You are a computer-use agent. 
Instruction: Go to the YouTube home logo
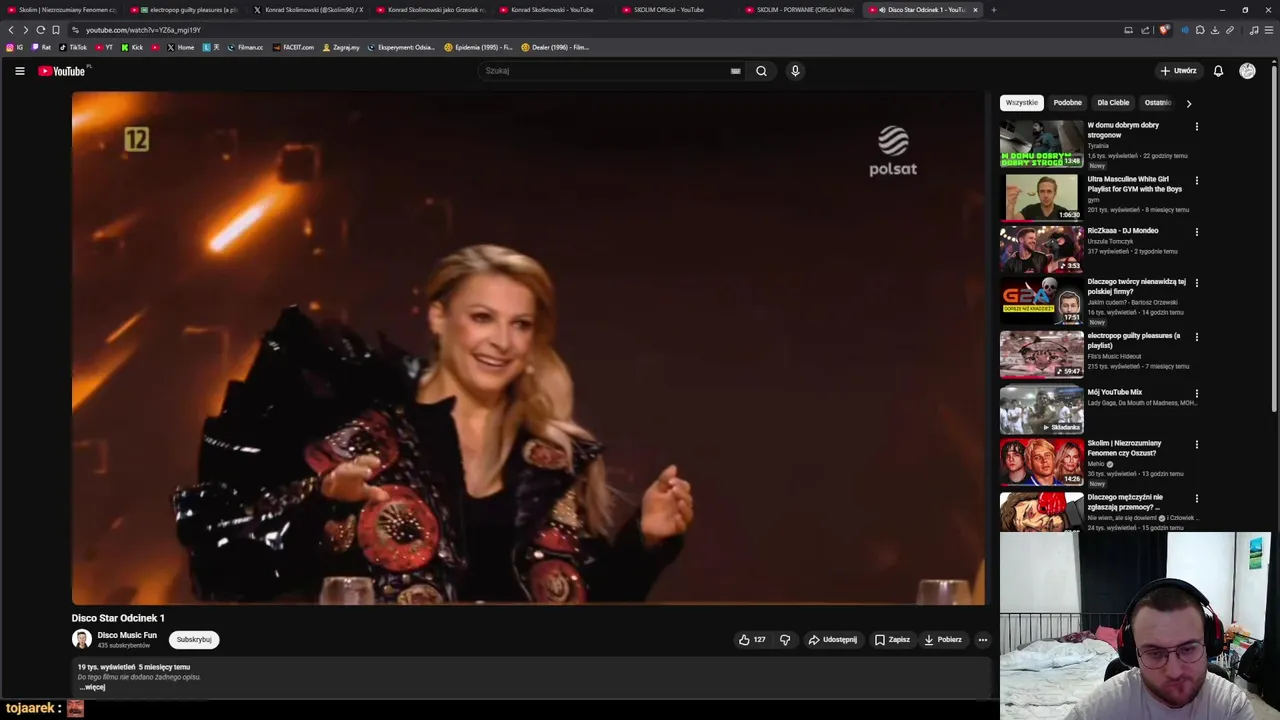[x=63, y=71]
